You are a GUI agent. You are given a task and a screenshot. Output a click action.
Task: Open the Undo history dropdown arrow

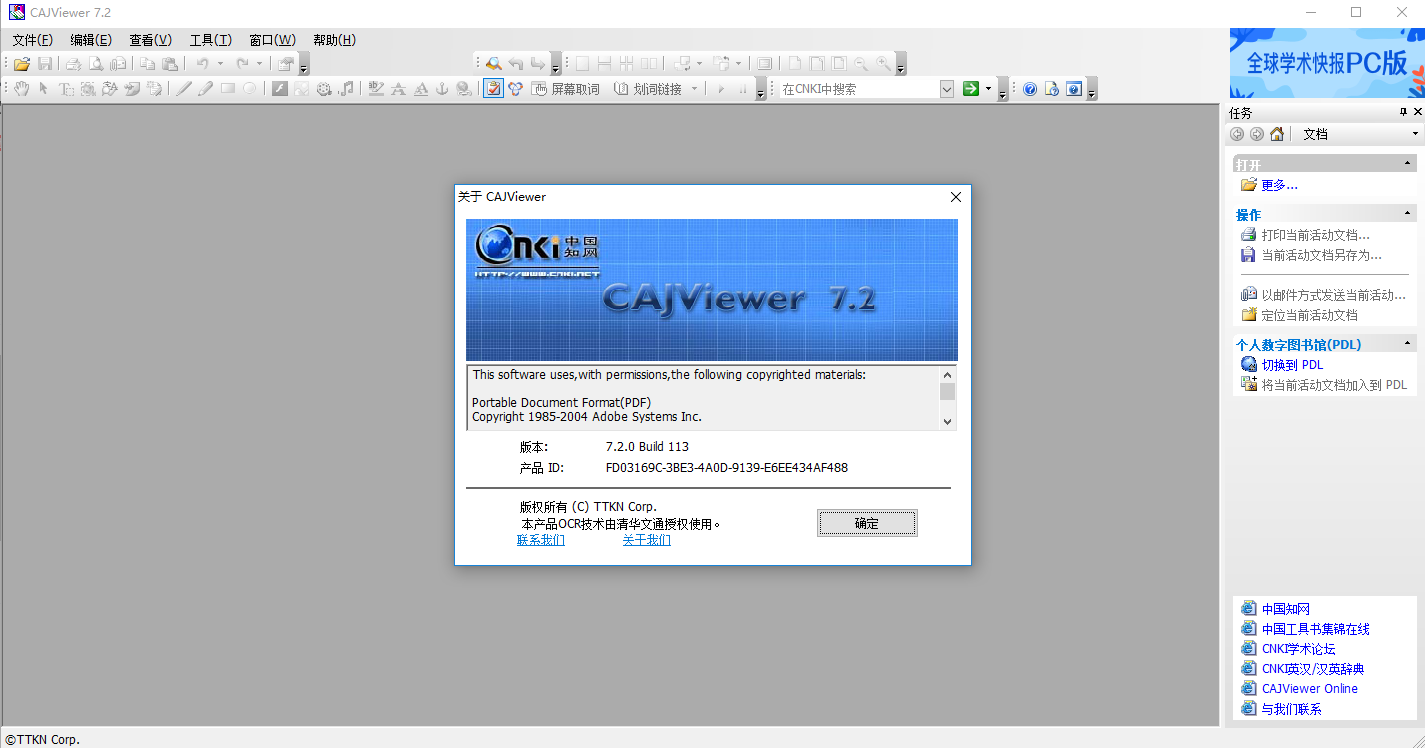click(220, 64)
